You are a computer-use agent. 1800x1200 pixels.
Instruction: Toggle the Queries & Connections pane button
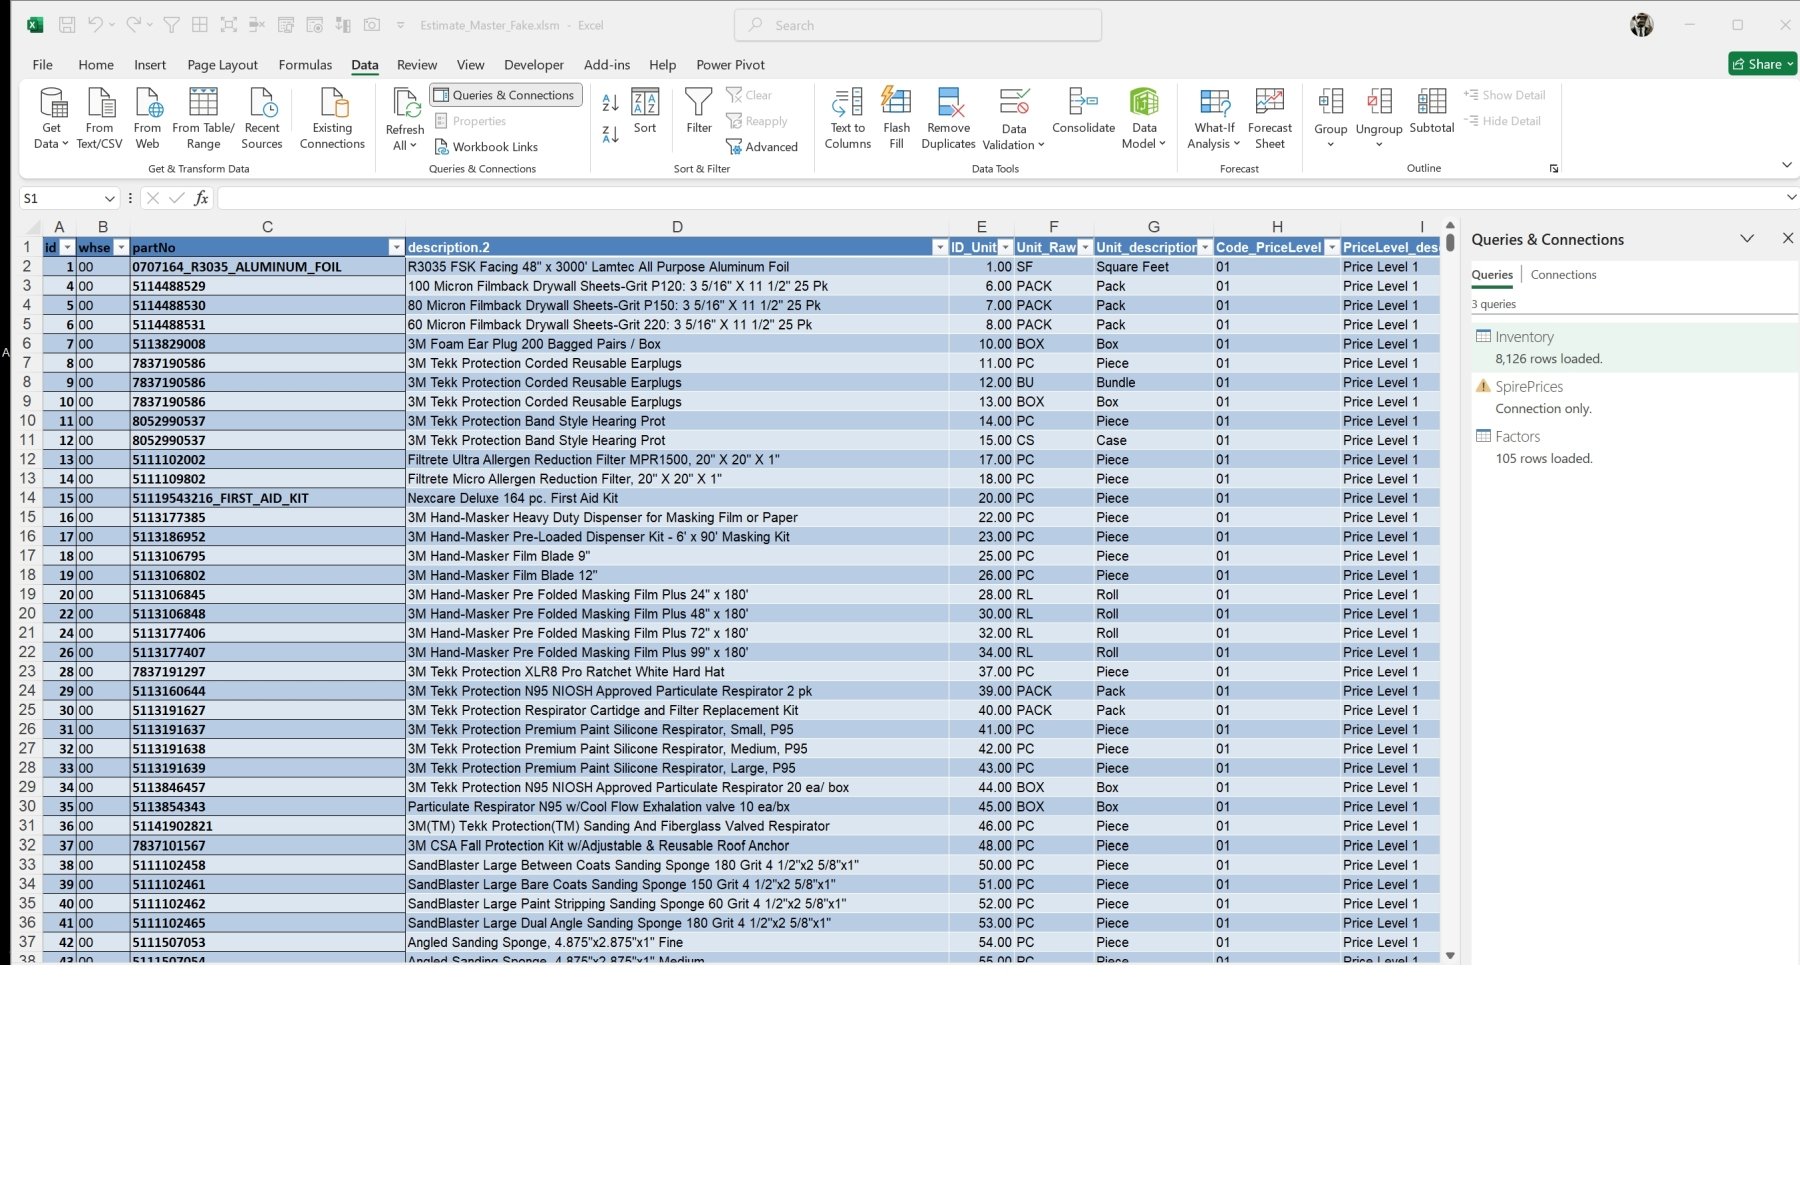click(x=506, y=95)
